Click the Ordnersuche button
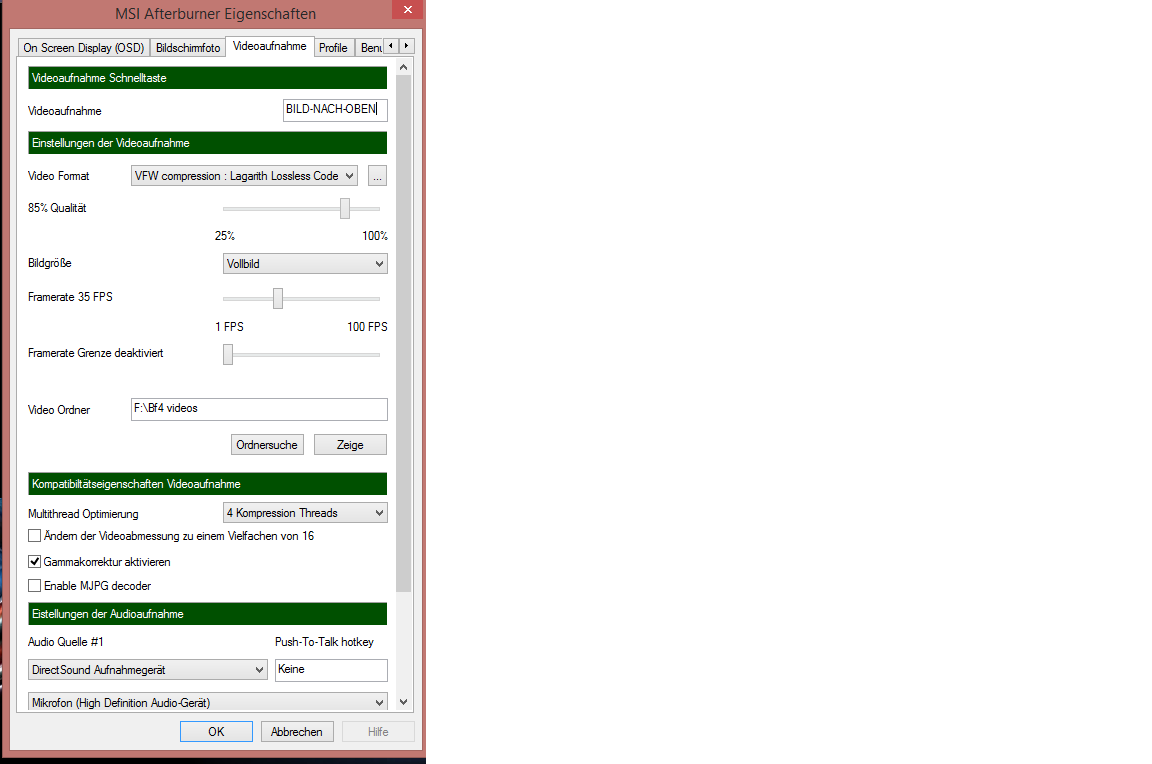Viewport: 1152px width, 764px height. pyautogui.click(x=267, y=444)
